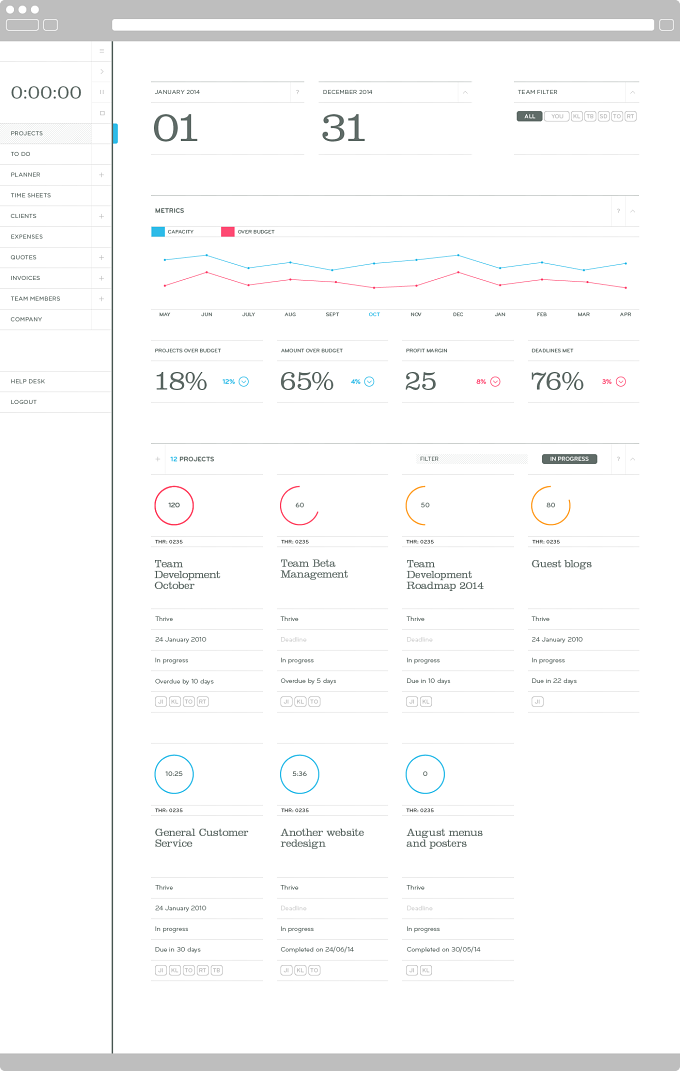Go to Expenses in the sidebar
This screenshot has width=680, height=1071.
tap(27, 236)
